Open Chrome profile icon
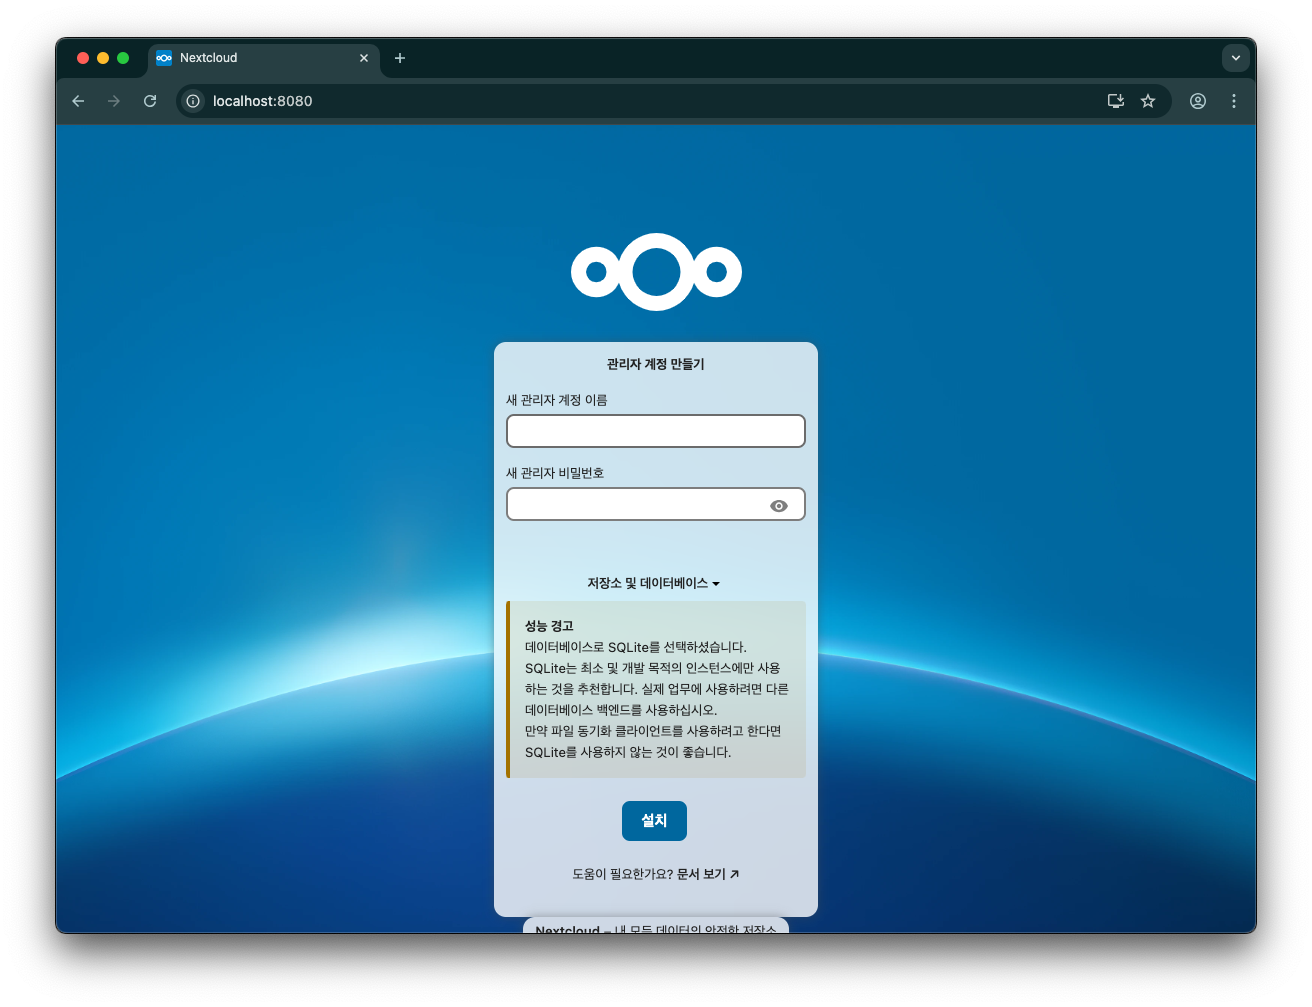1312x1007 pixels. (x=1198, y=101)
